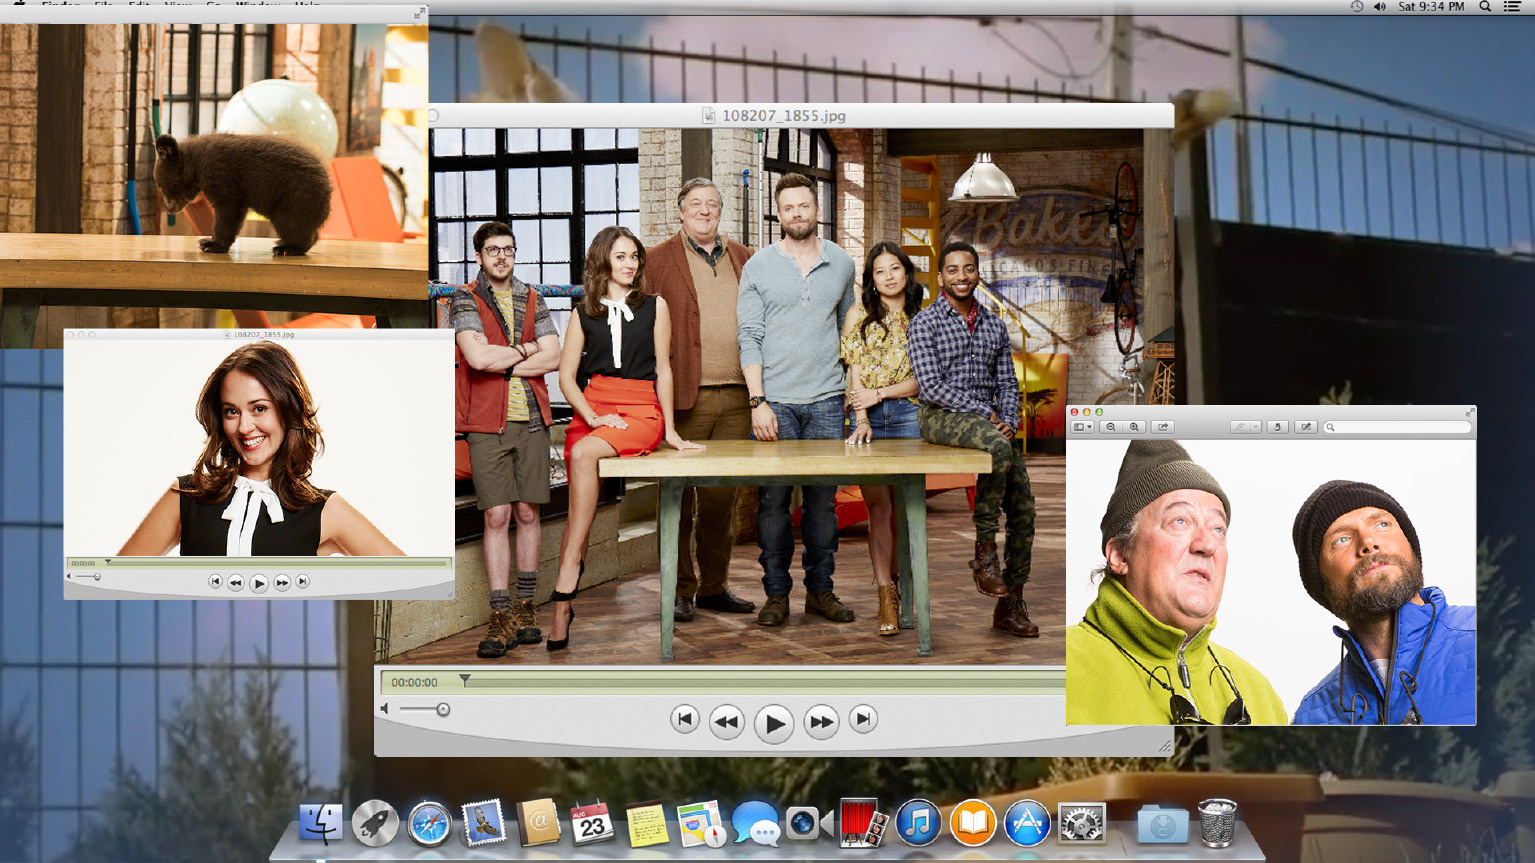Adjust the large QuickTime volume slider knob
The width and height of the screenshot is (1535, 863).
tap(443, 710)
